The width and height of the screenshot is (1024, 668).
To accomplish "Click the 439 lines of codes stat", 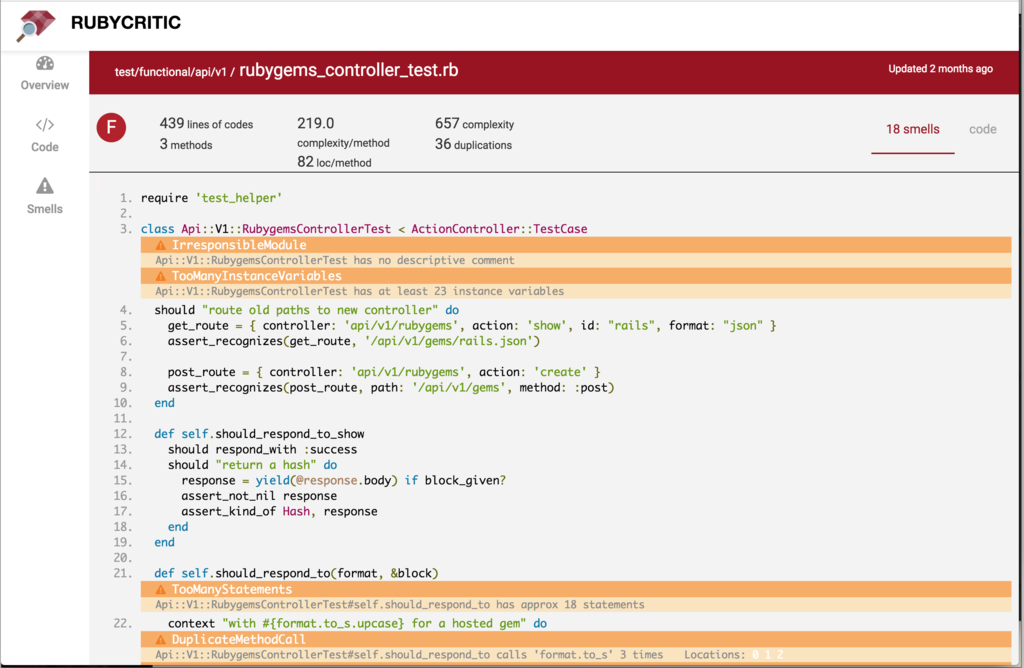I will click(x=206, y=123).
